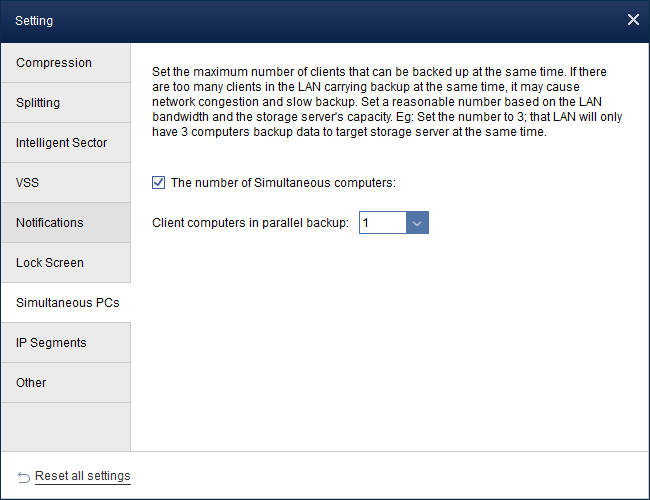Close the Setting dialog with the X
The width and height of the screenshot is (650, 500).
[632, 20]
